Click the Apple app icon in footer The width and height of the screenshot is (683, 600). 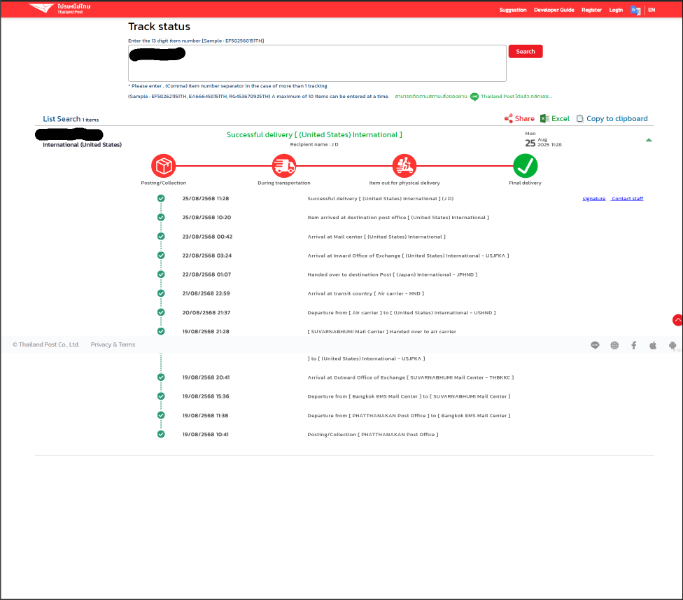click(653, 345)
